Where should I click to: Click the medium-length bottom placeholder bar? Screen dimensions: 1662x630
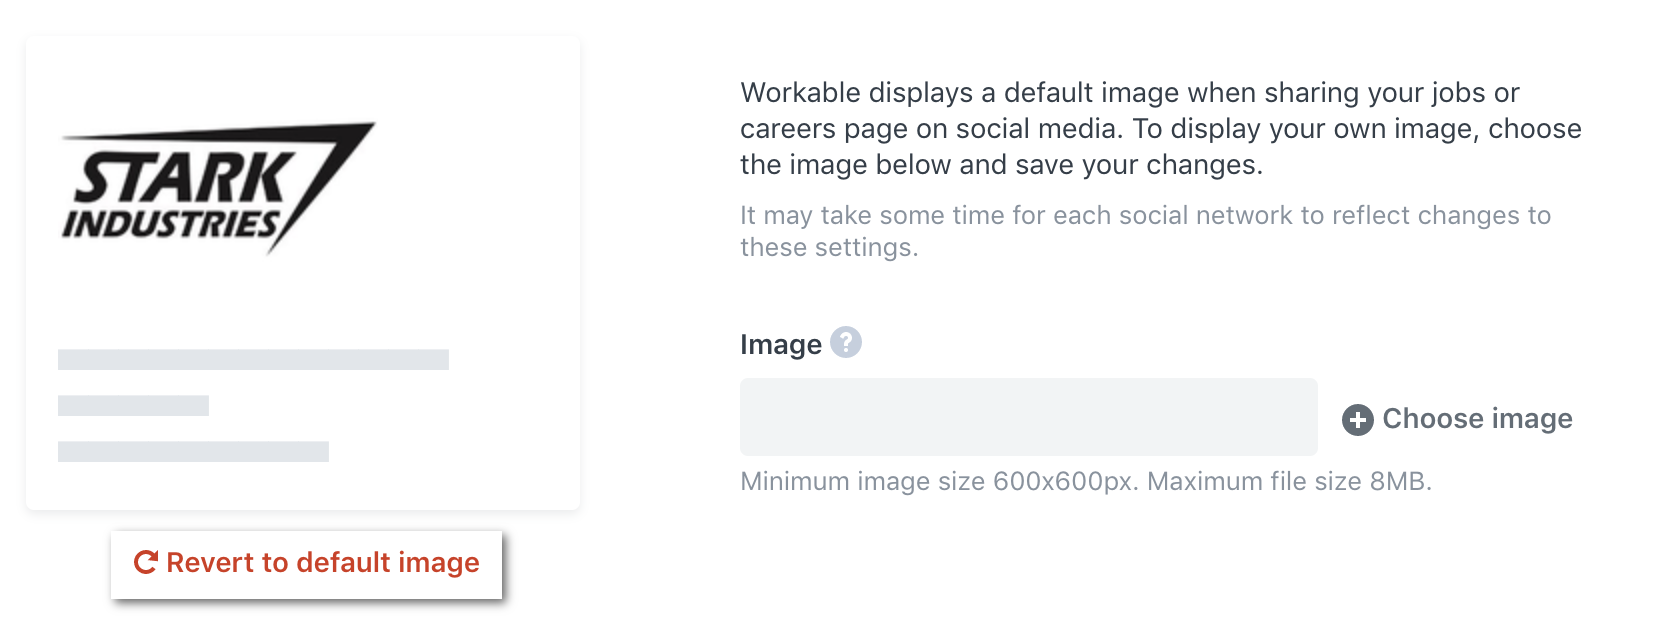193,452
